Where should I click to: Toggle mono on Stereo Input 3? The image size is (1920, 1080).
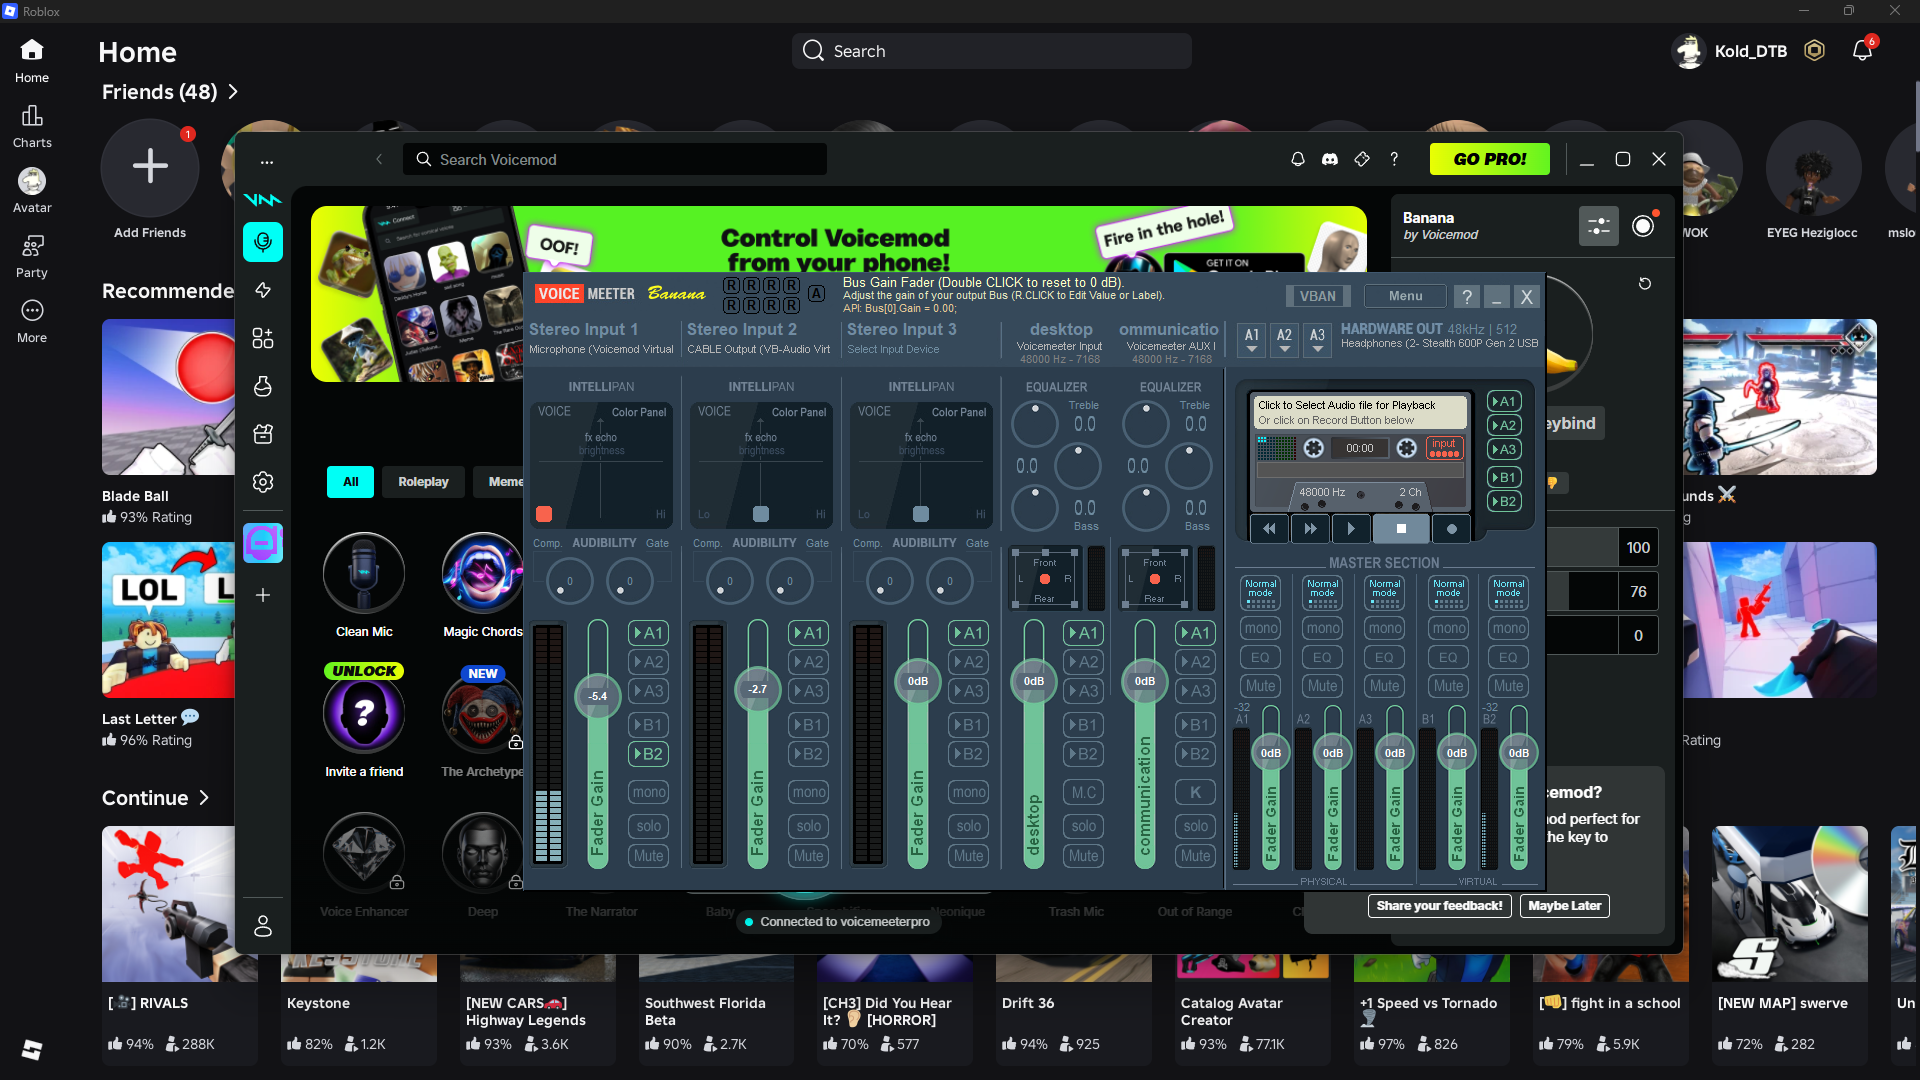point(968,792)
